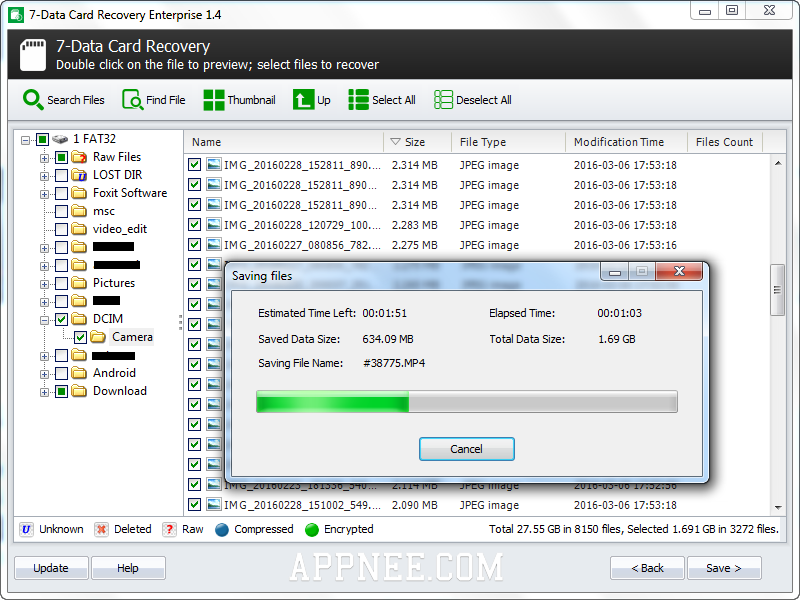Sort by the Size column arrow
The width and height of the screenshot is (800, 600).
[395, 141]
